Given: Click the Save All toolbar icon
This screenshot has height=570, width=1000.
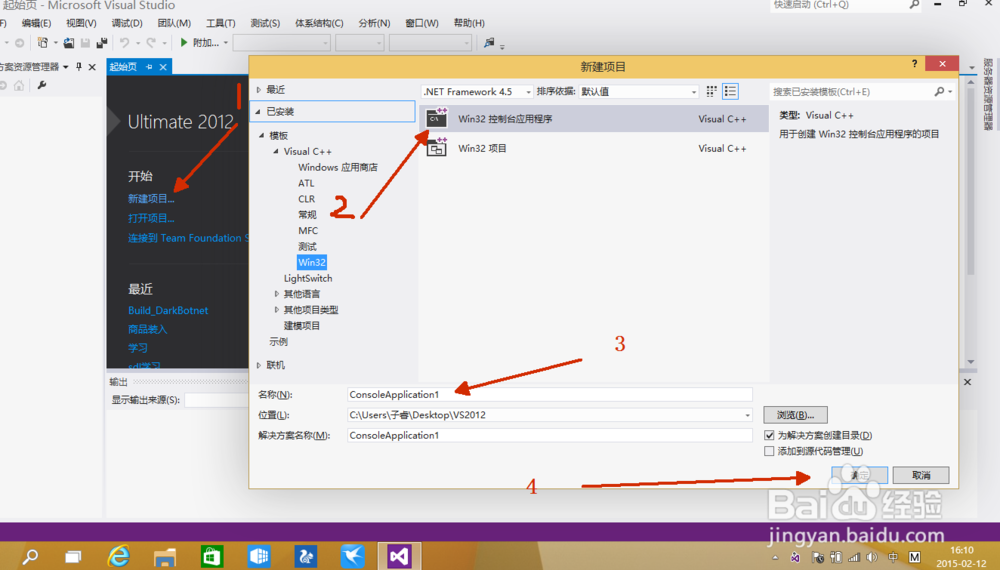Looking at the screenshot, I should [101, 43].
